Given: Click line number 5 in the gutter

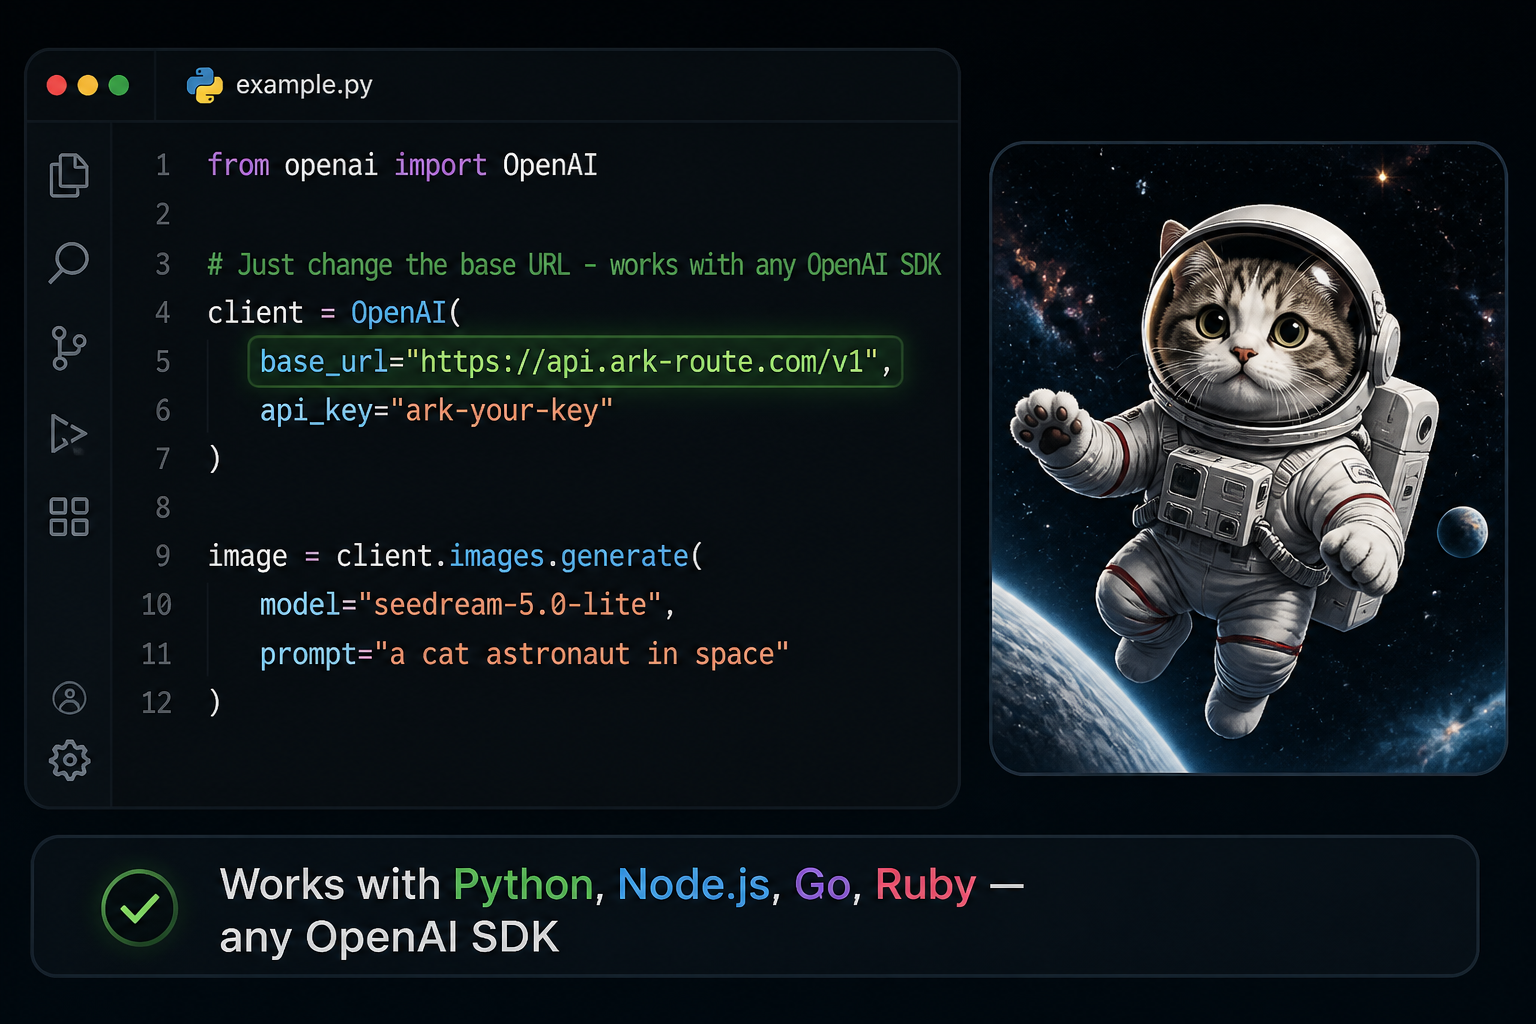Looking at the screenshot, I should coord(163,362).
